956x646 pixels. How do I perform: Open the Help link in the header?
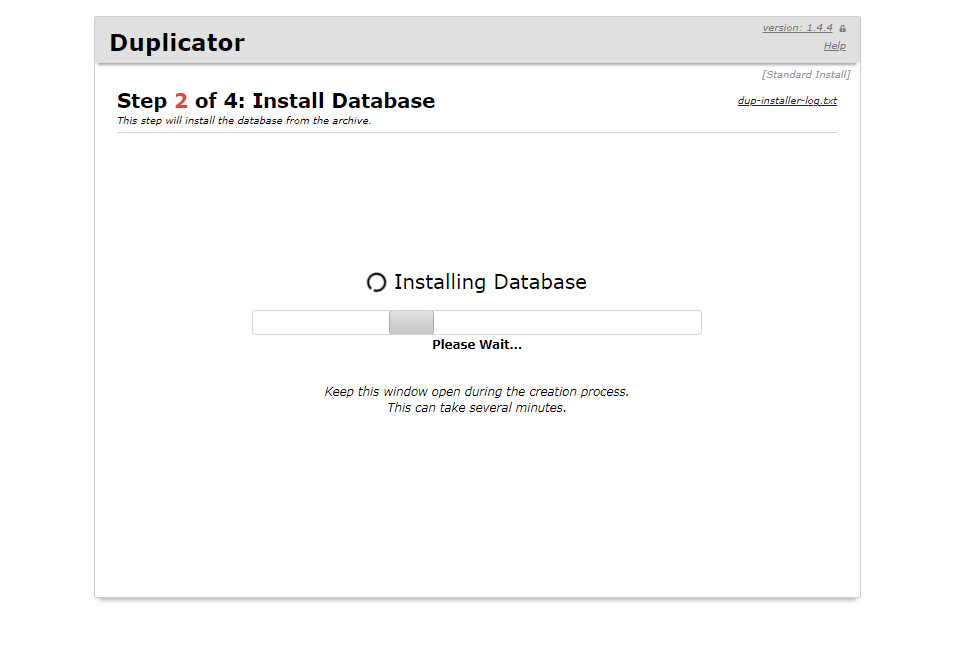[834, 46]
